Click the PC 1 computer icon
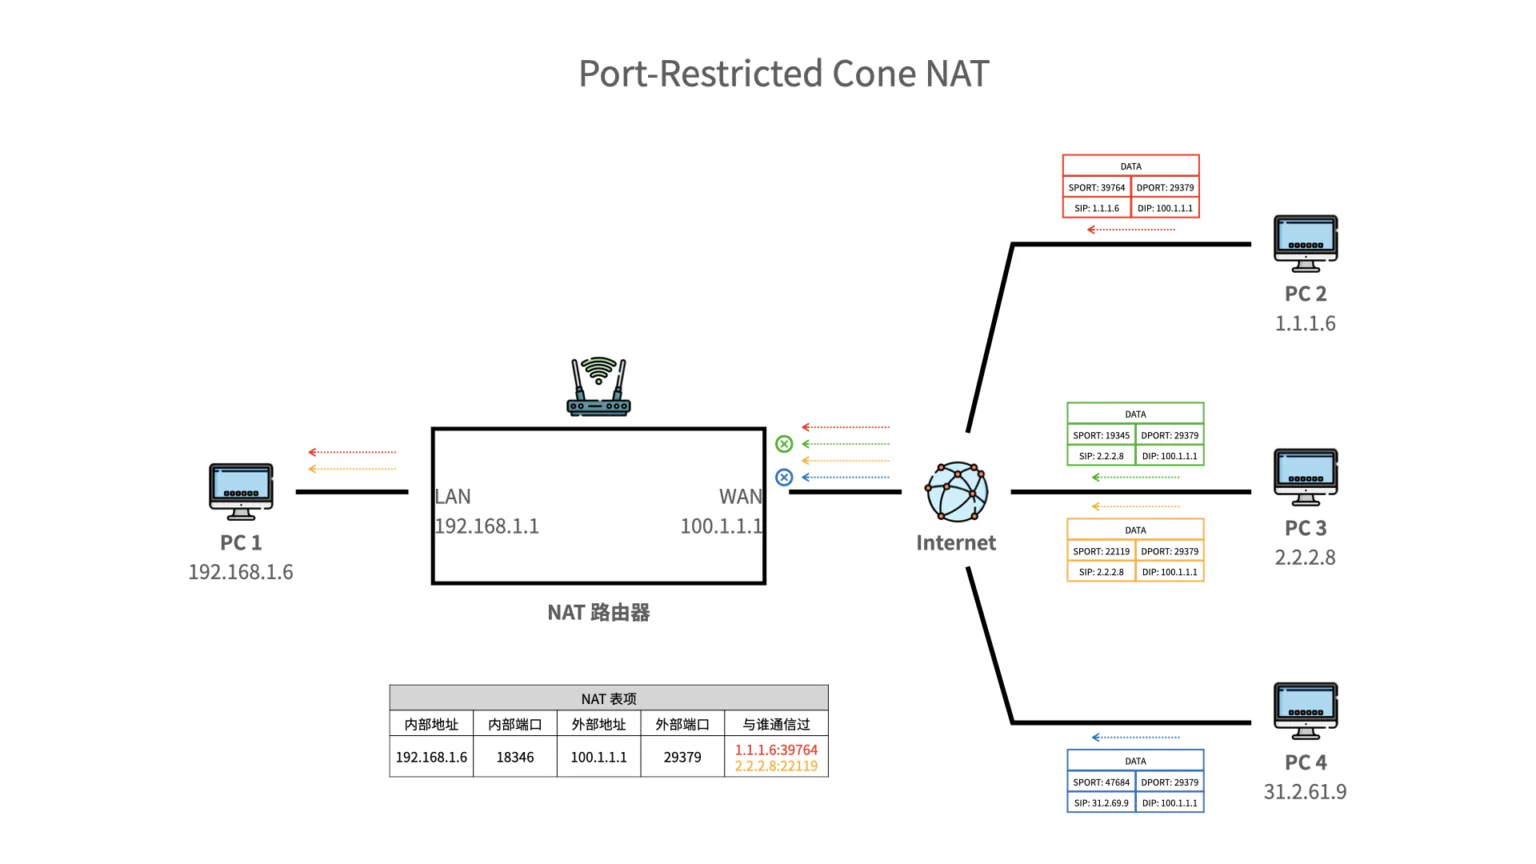The height and width of the screenshot is (864, 1536). [240, 490]
